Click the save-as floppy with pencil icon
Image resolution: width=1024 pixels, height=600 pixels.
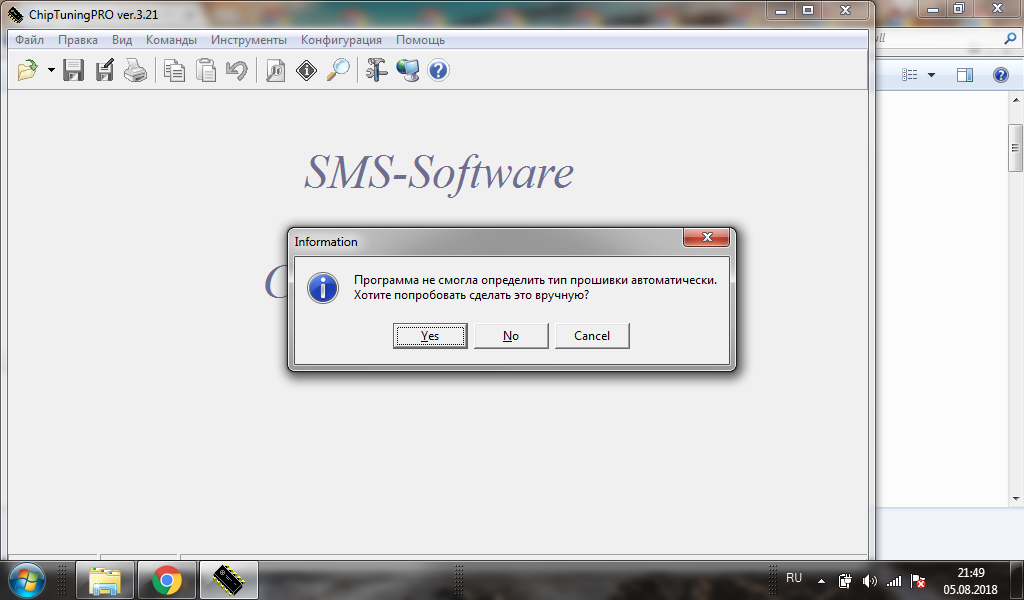104,71
